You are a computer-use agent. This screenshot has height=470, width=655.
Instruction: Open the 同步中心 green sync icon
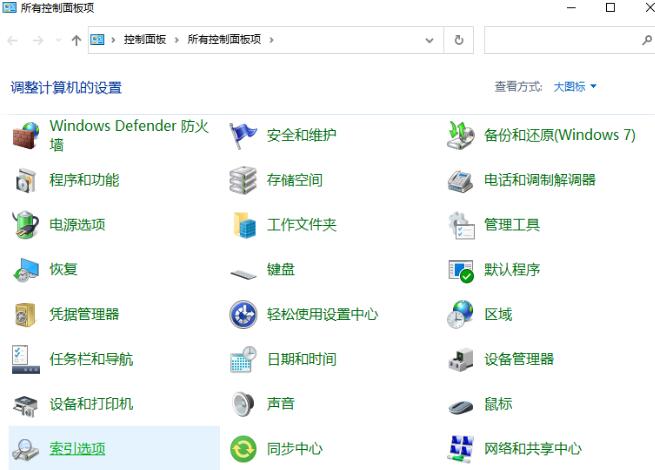coord(243,449)
